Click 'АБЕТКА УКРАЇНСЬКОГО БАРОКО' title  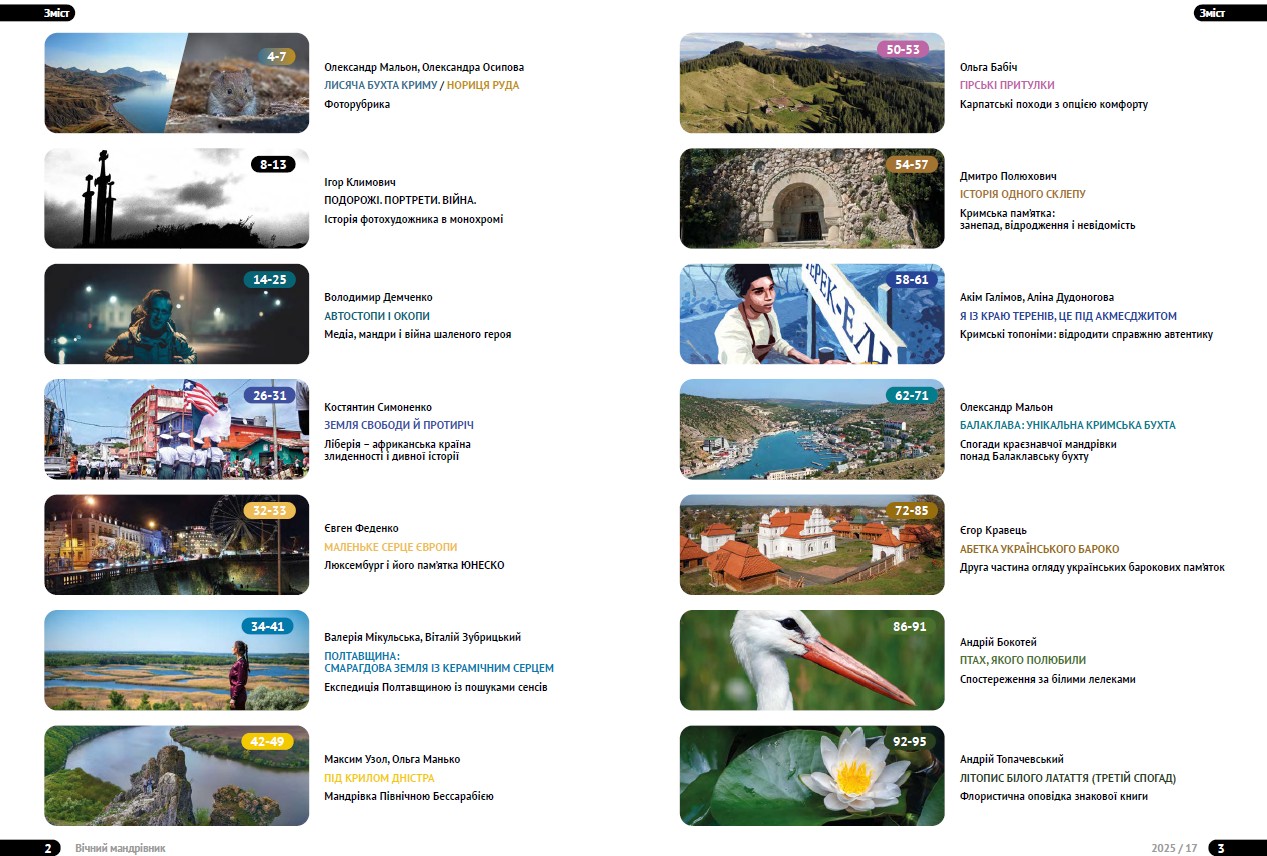(1039, 549)
